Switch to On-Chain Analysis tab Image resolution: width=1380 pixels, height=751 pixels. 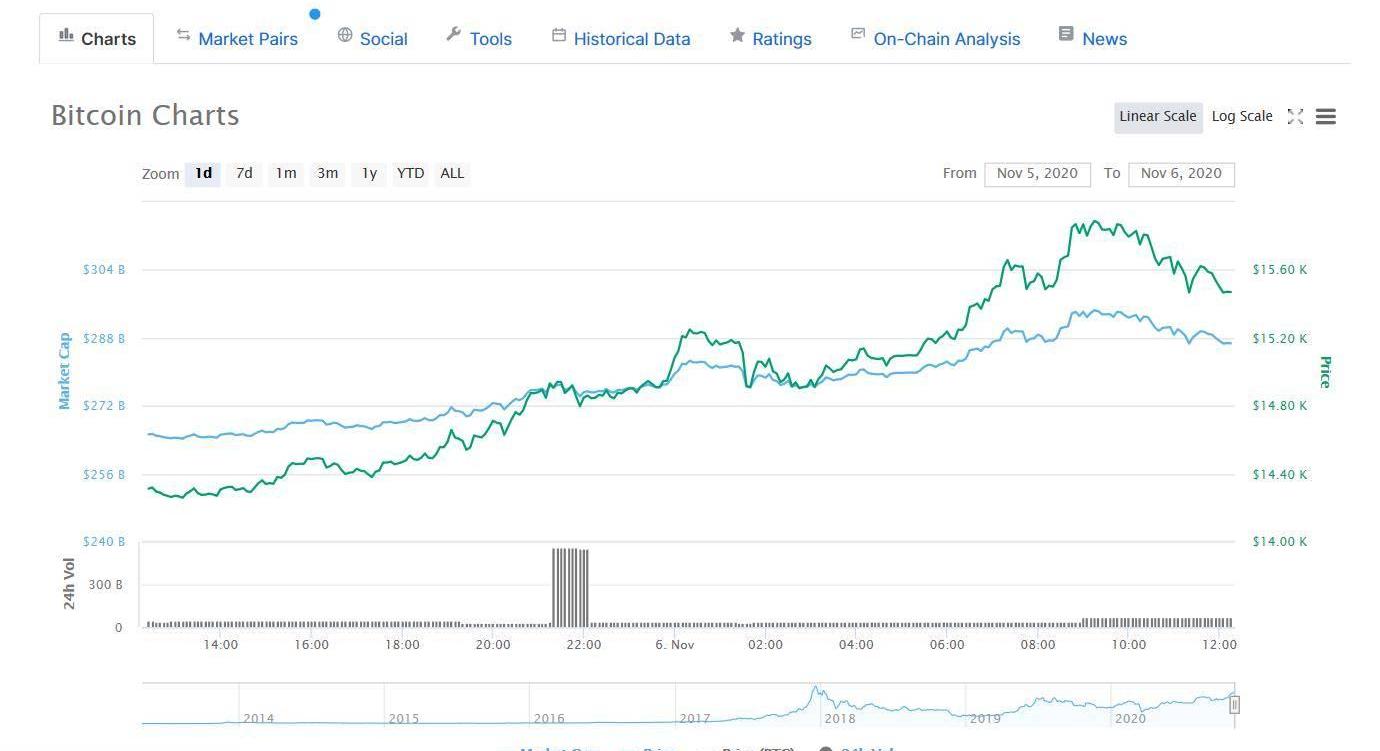935,39
